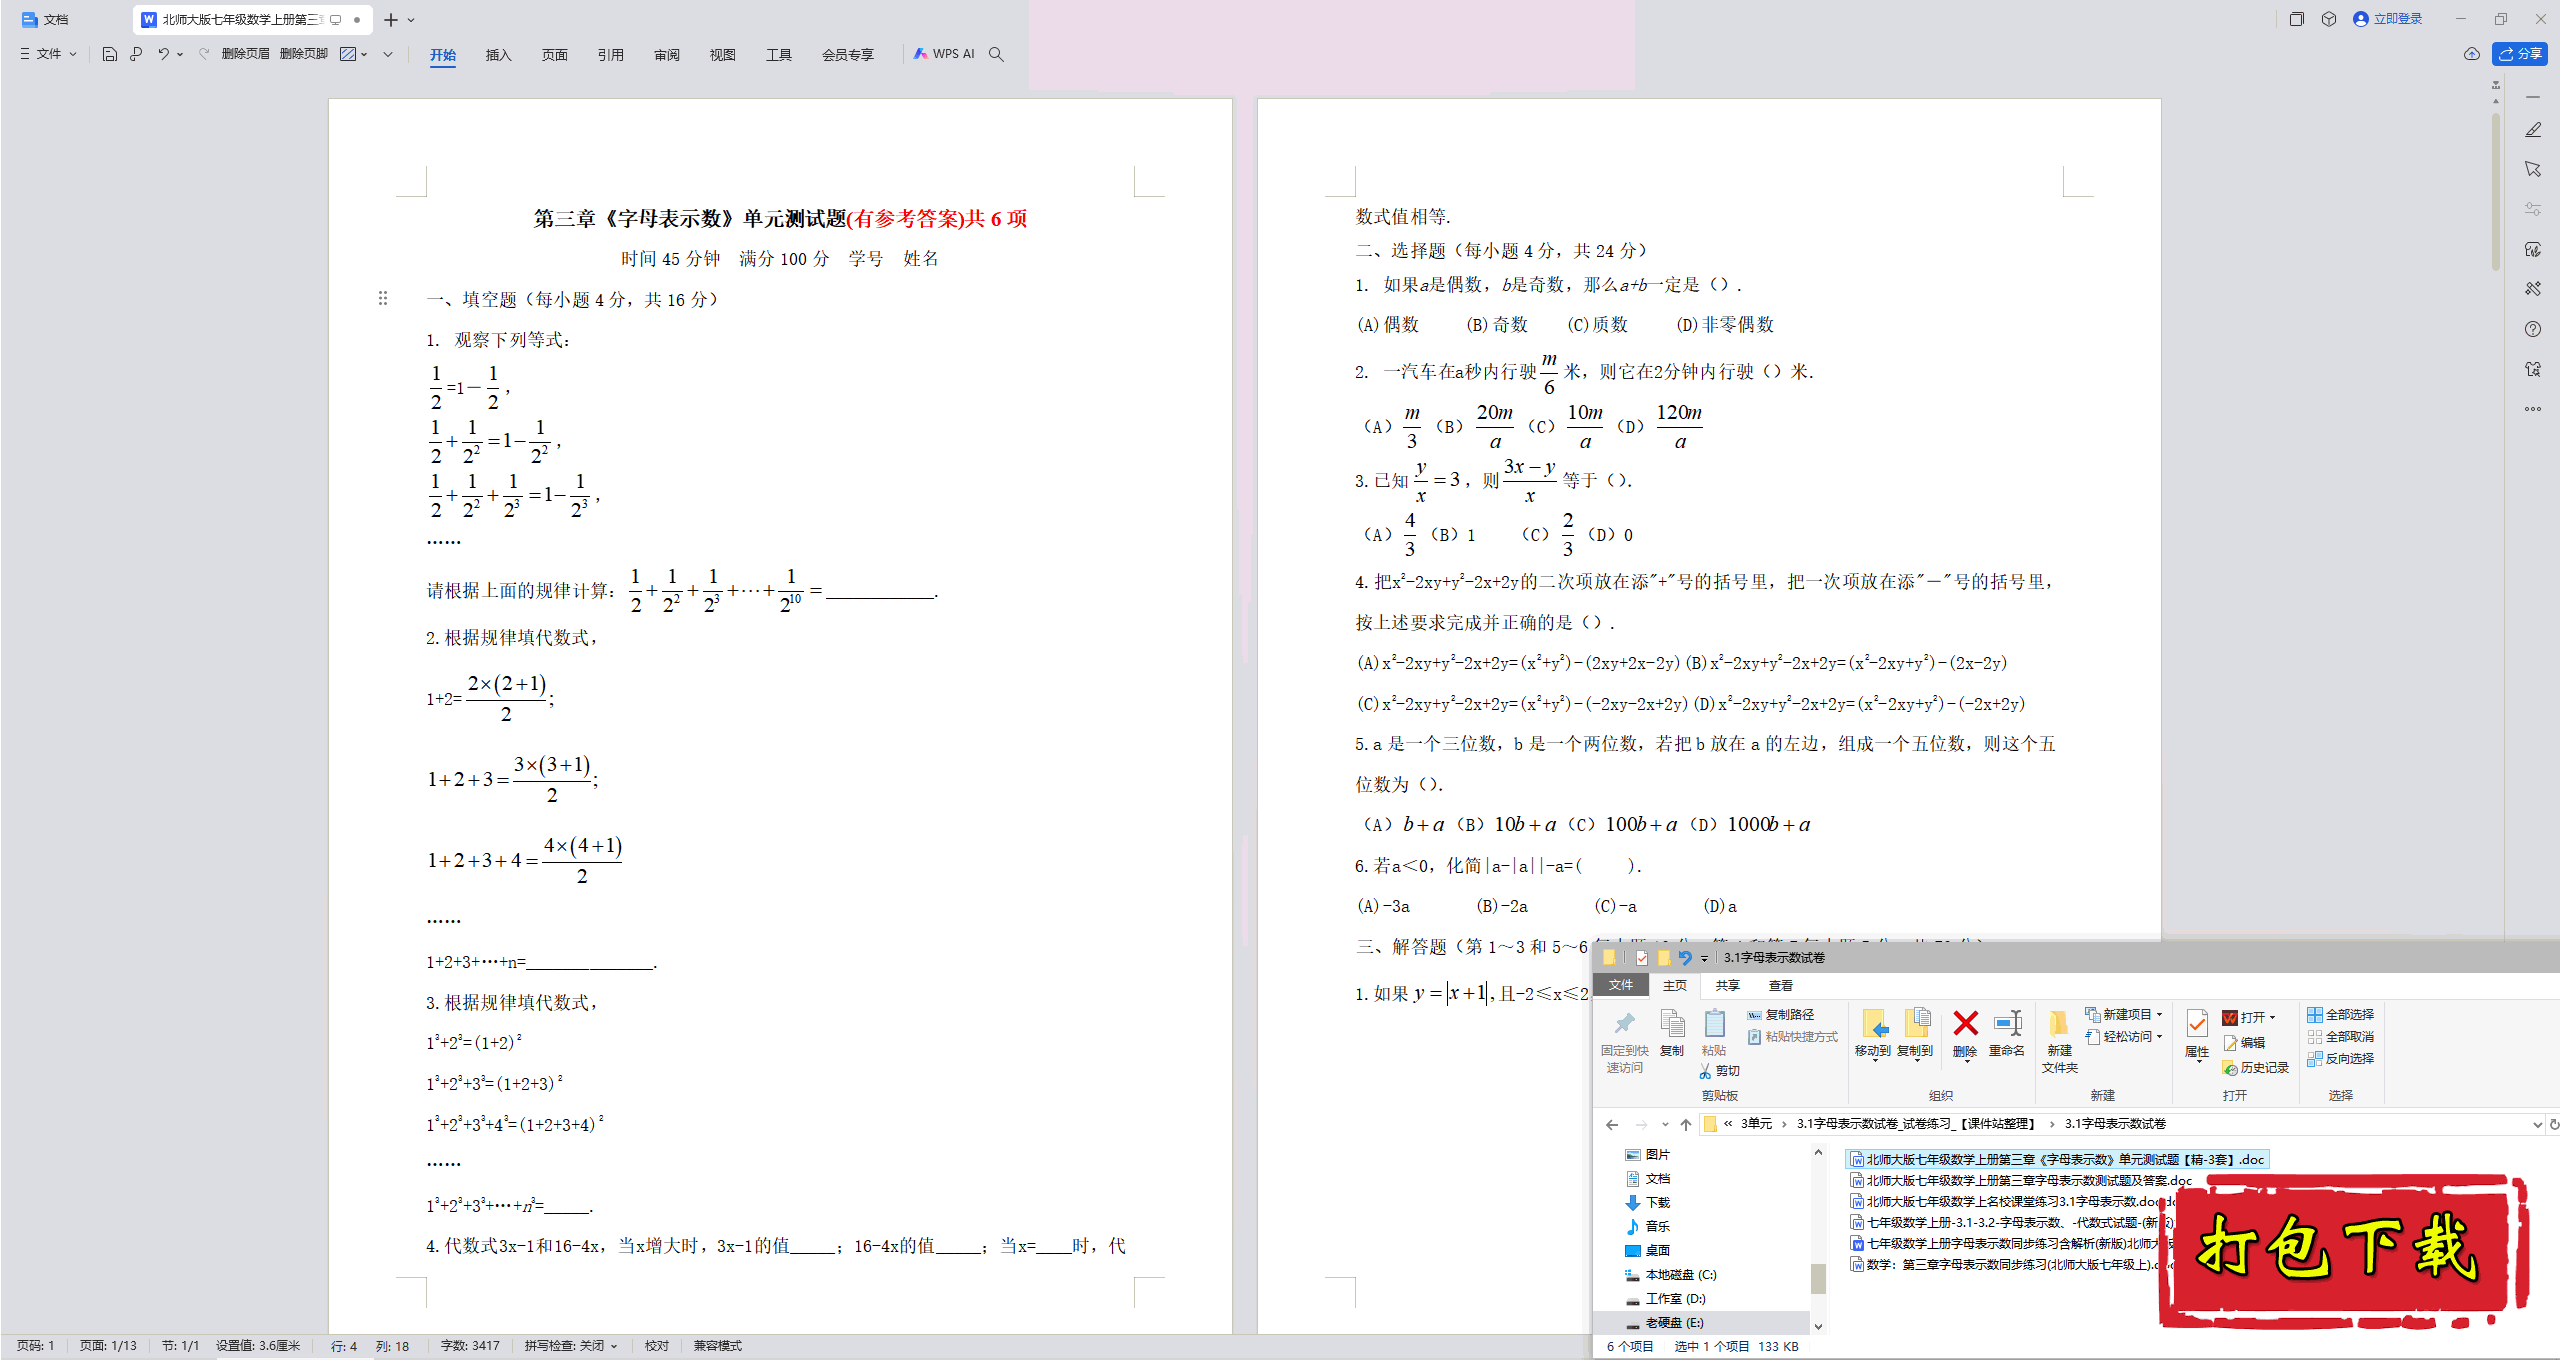Screen dimensions: 2560x1360
Task: Undo the last action in WPS
Action: click(162, 54)
